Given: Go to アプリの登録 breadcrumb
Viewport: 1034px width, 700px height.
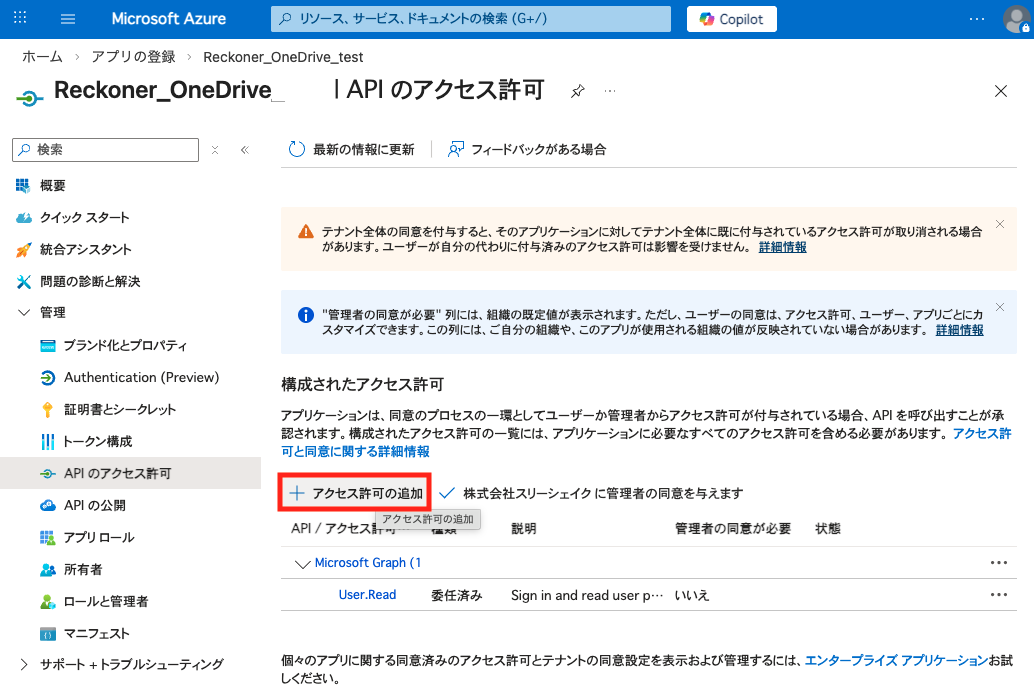Looking at the screenshot, I should pyautogui.click(x=133, y=57).
